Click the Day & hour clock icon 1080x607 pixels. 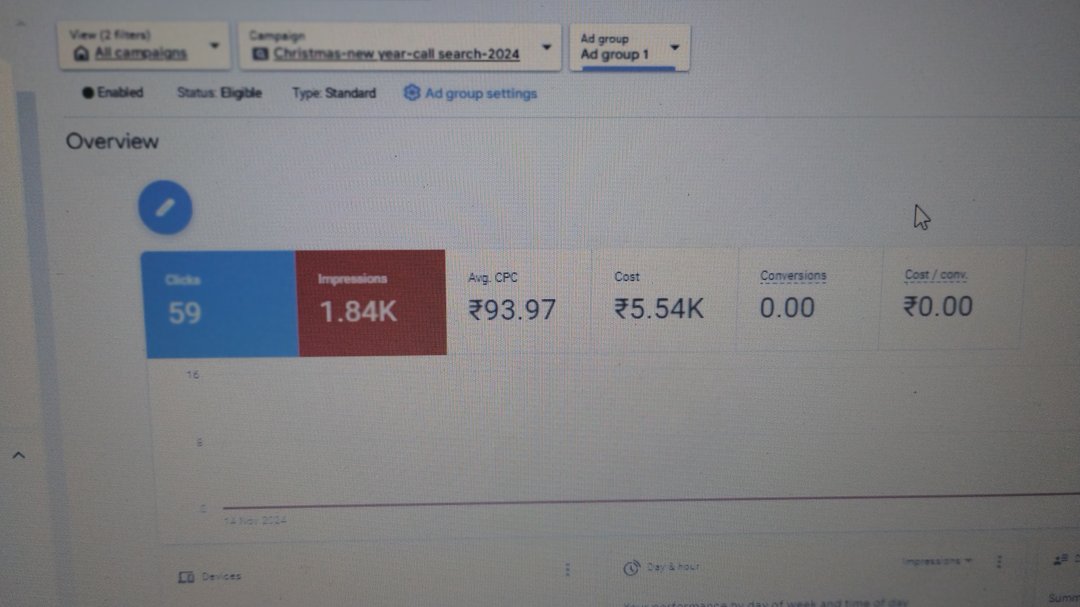[631, 568]
